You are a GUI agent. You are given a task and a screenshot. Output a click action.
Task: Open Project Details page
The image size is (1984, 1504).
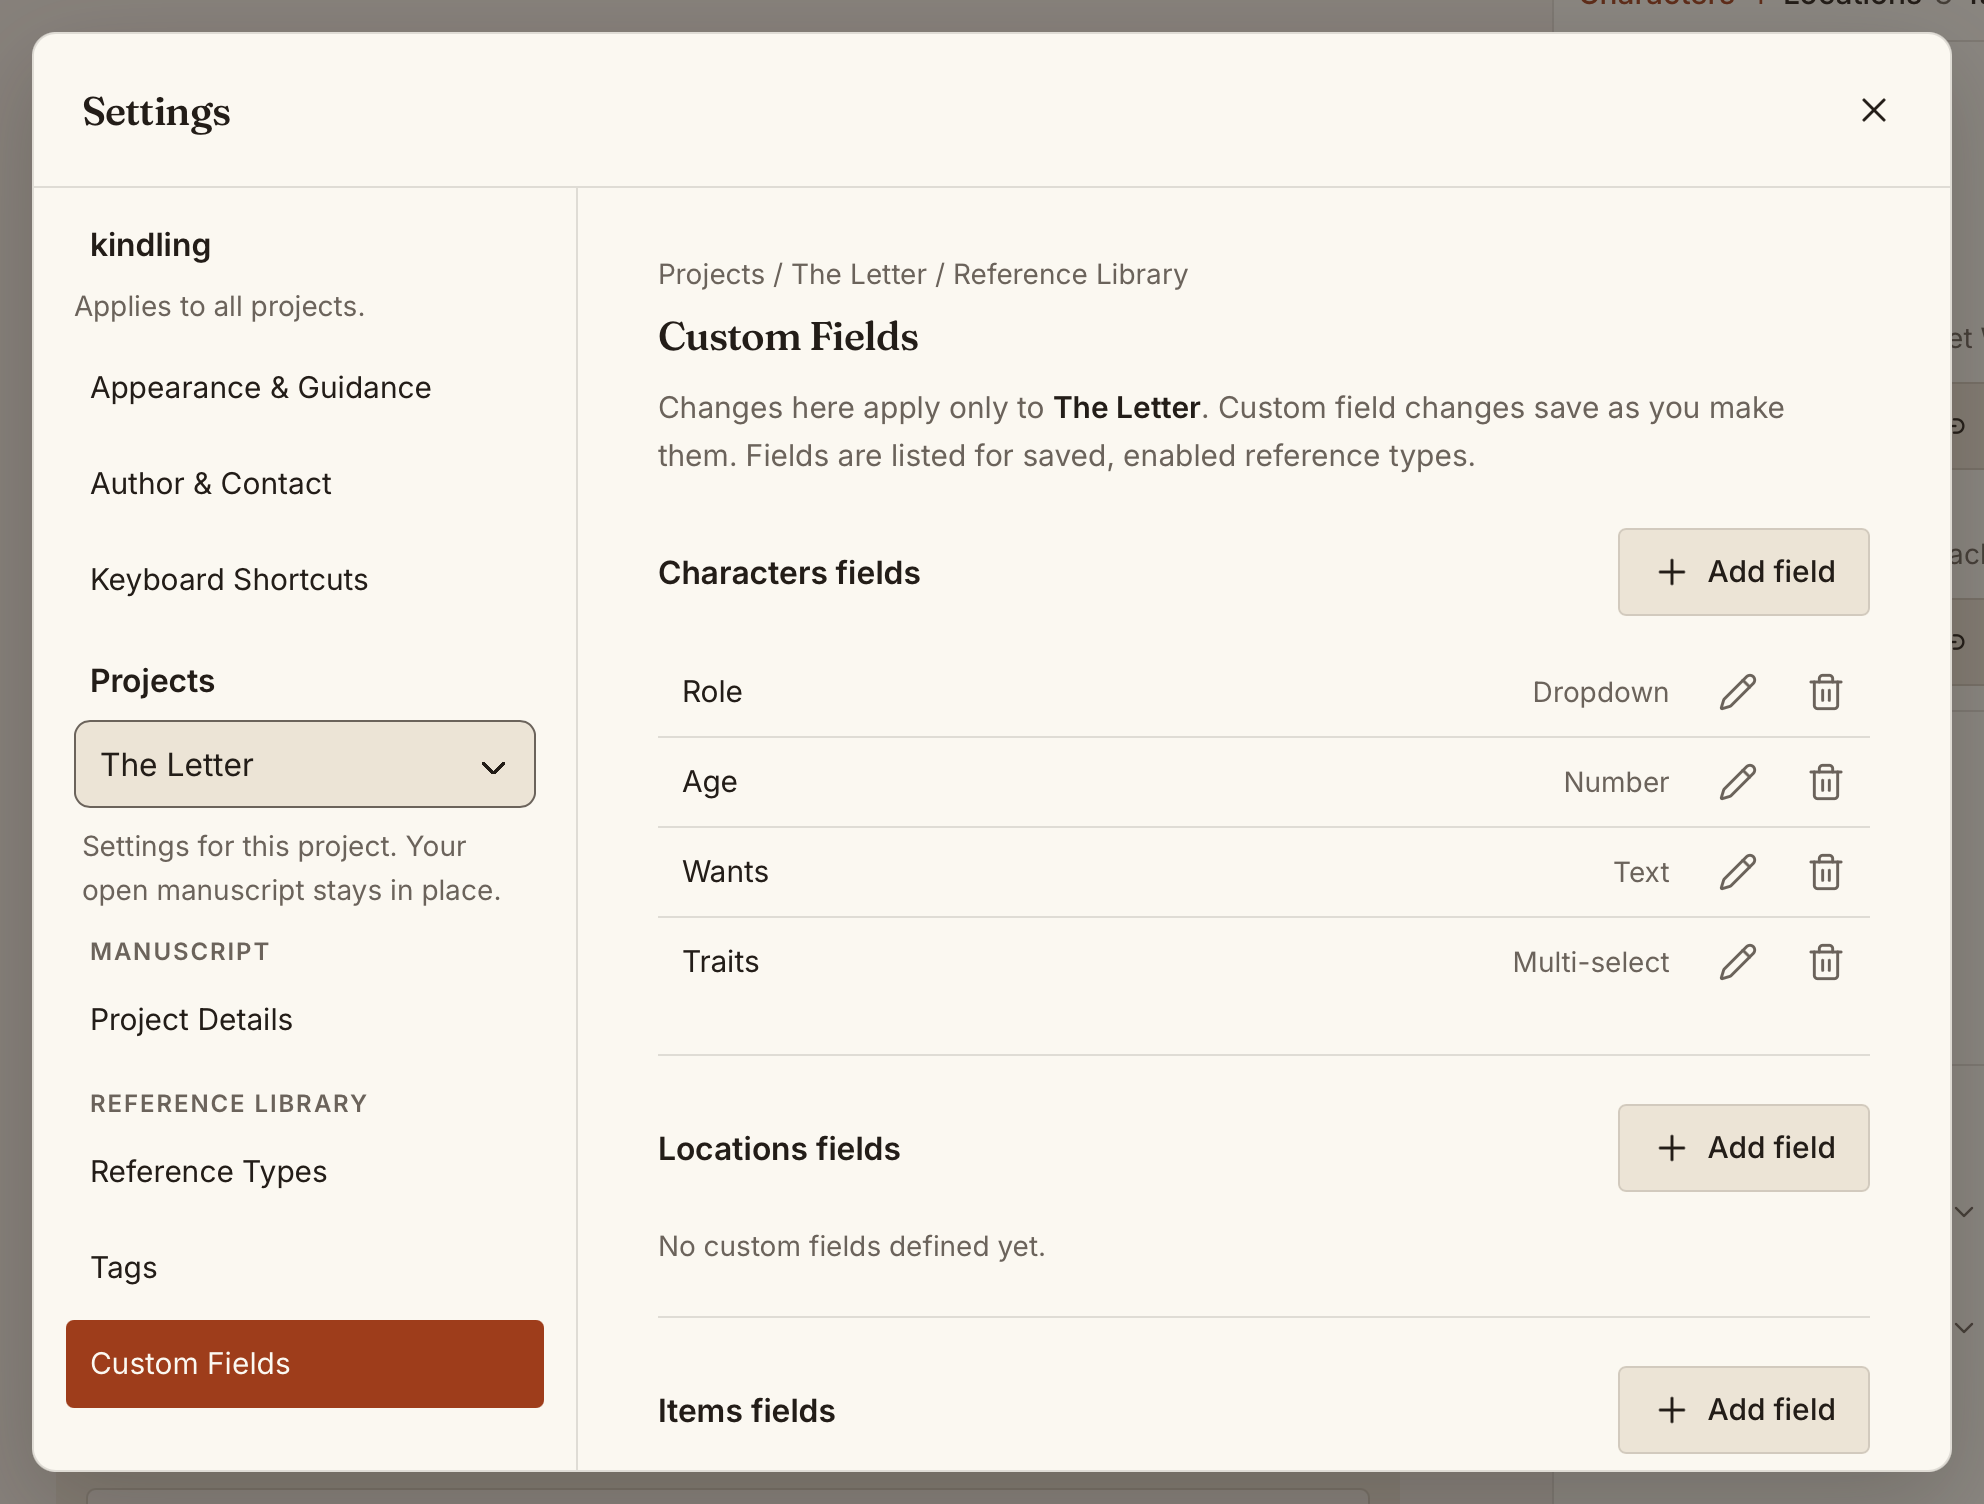(305, 1020)
